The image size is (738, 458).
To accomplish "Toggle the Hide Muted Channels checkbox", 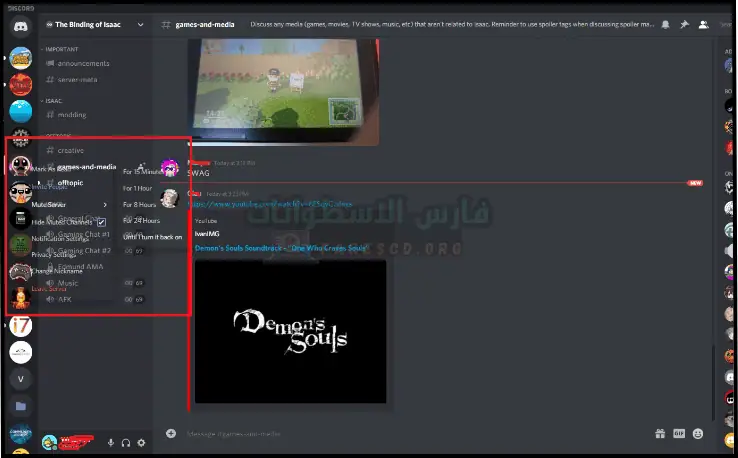I will click(101, 222).
